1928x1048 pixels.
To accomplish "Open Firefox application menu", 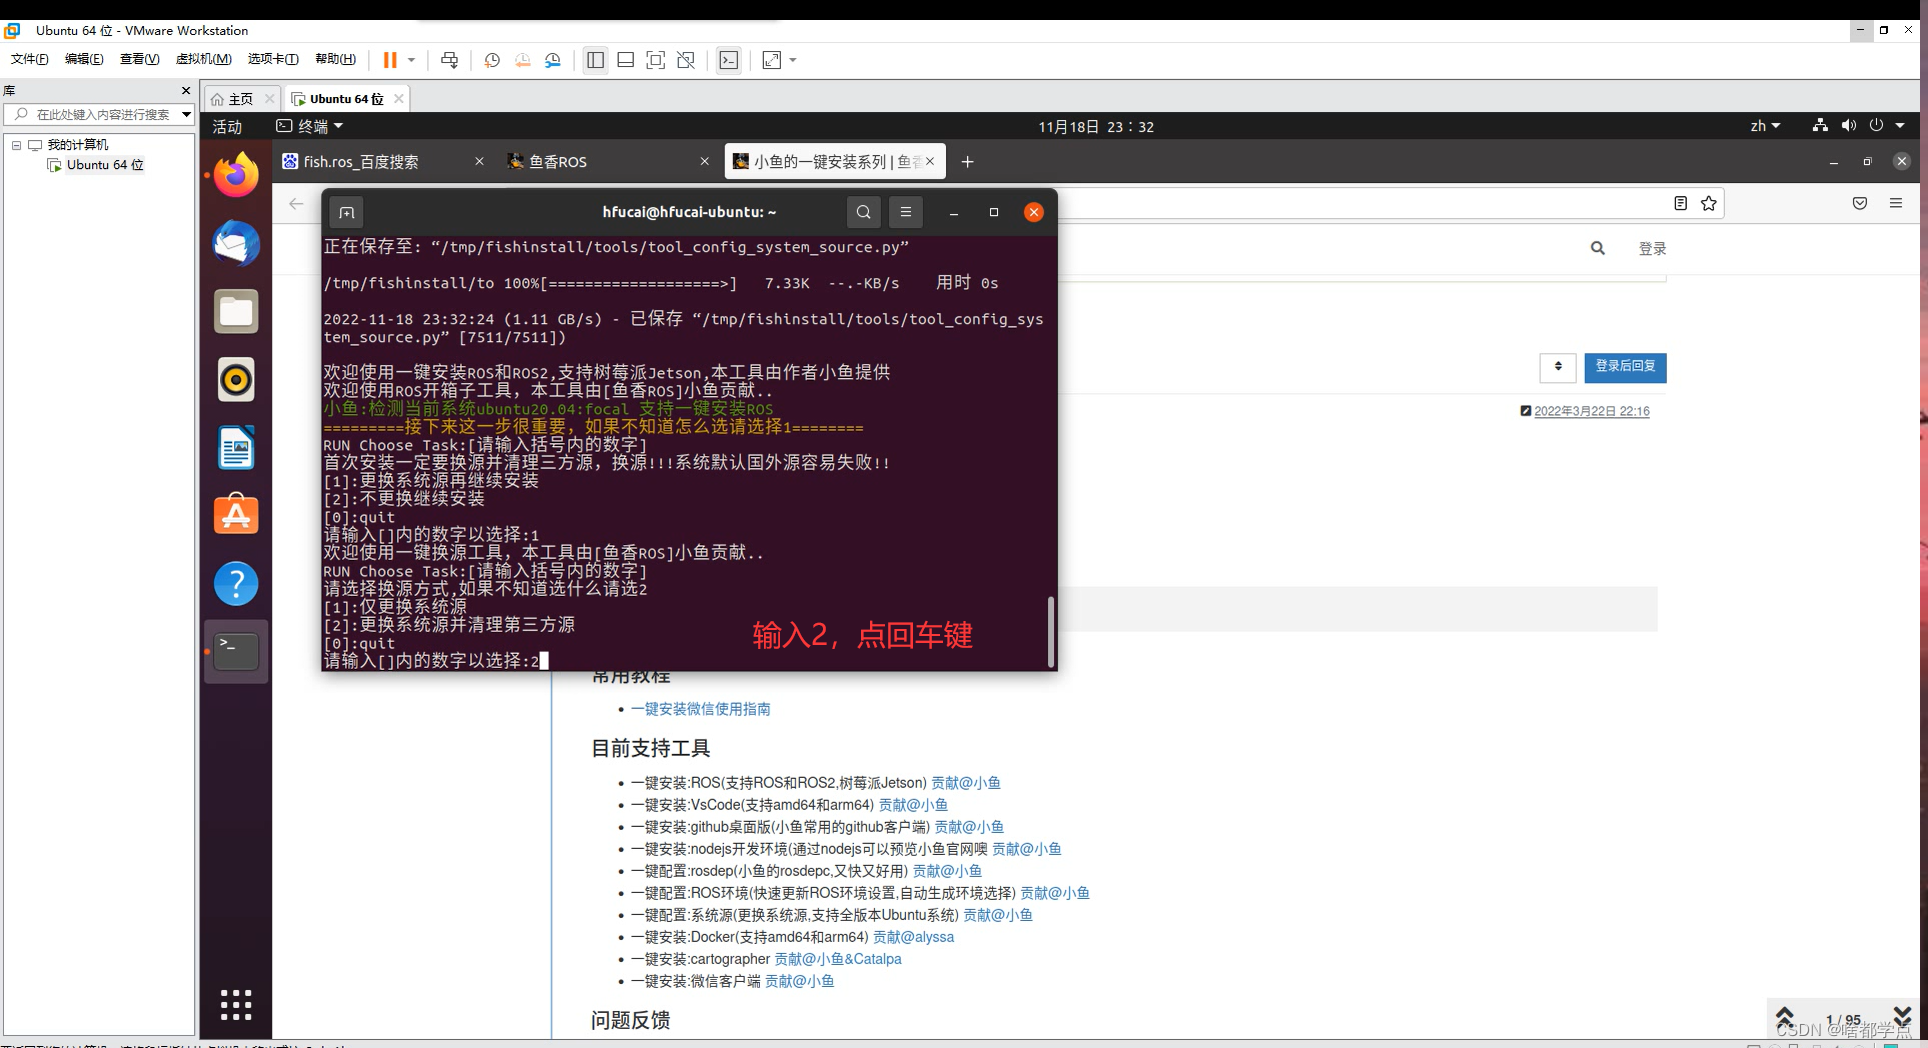I will (x=1896, y=203).
